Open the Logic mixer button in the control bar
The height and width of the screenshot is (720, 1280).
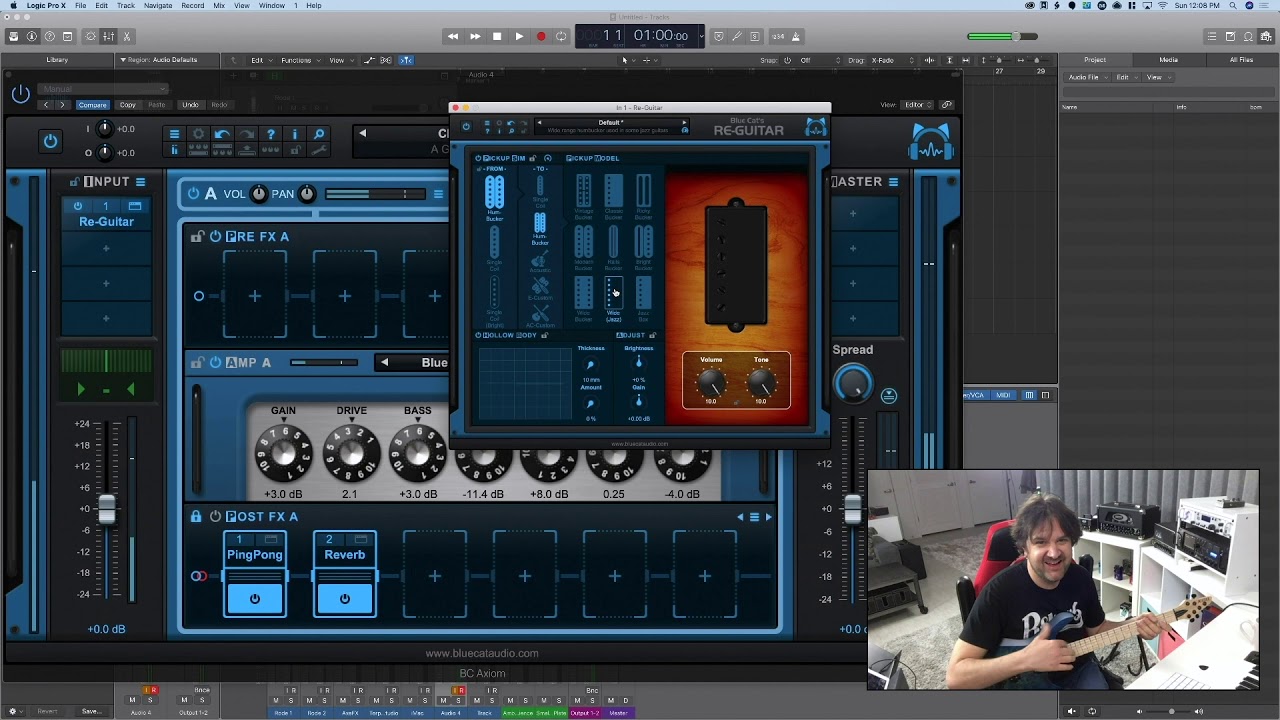[108, 36]
